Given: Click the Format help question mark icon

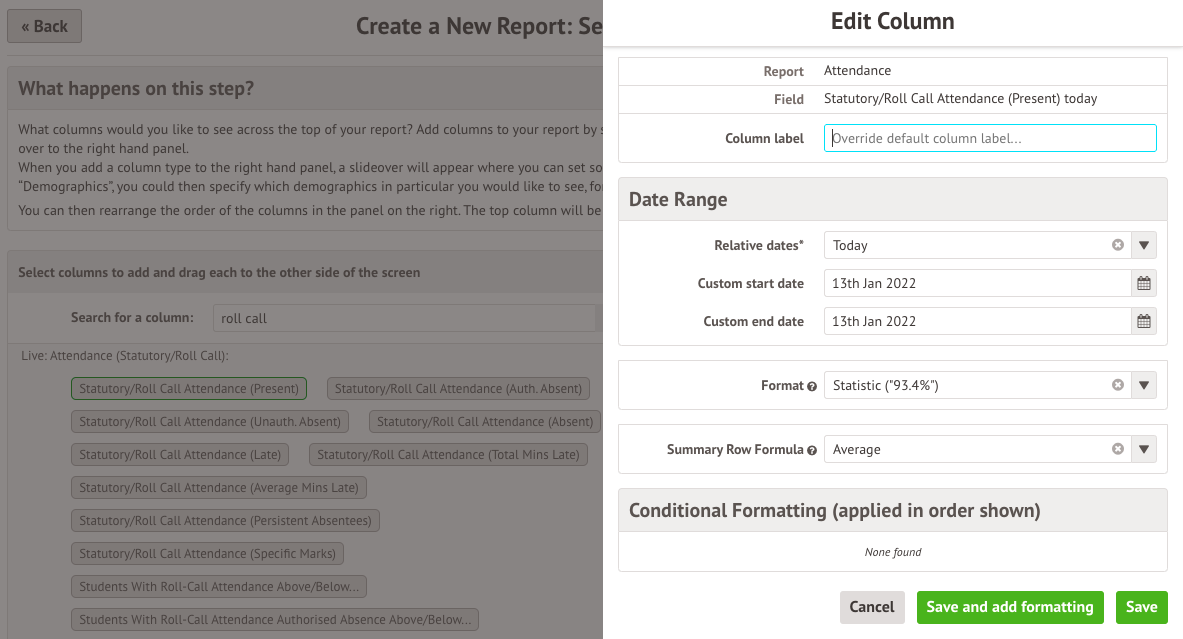Looking at the screenshot, I should point(812,387).
